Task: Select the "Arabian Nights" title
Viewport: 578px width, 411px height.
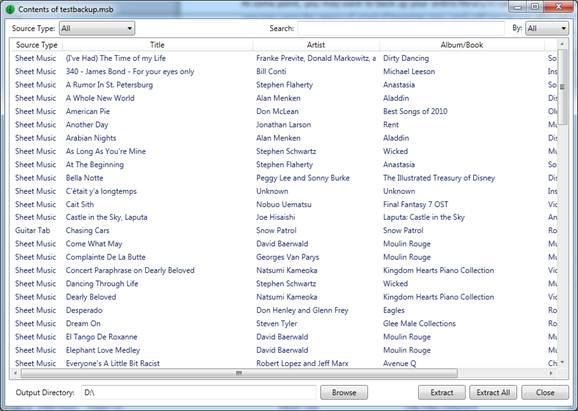Action: click(91, 138)
